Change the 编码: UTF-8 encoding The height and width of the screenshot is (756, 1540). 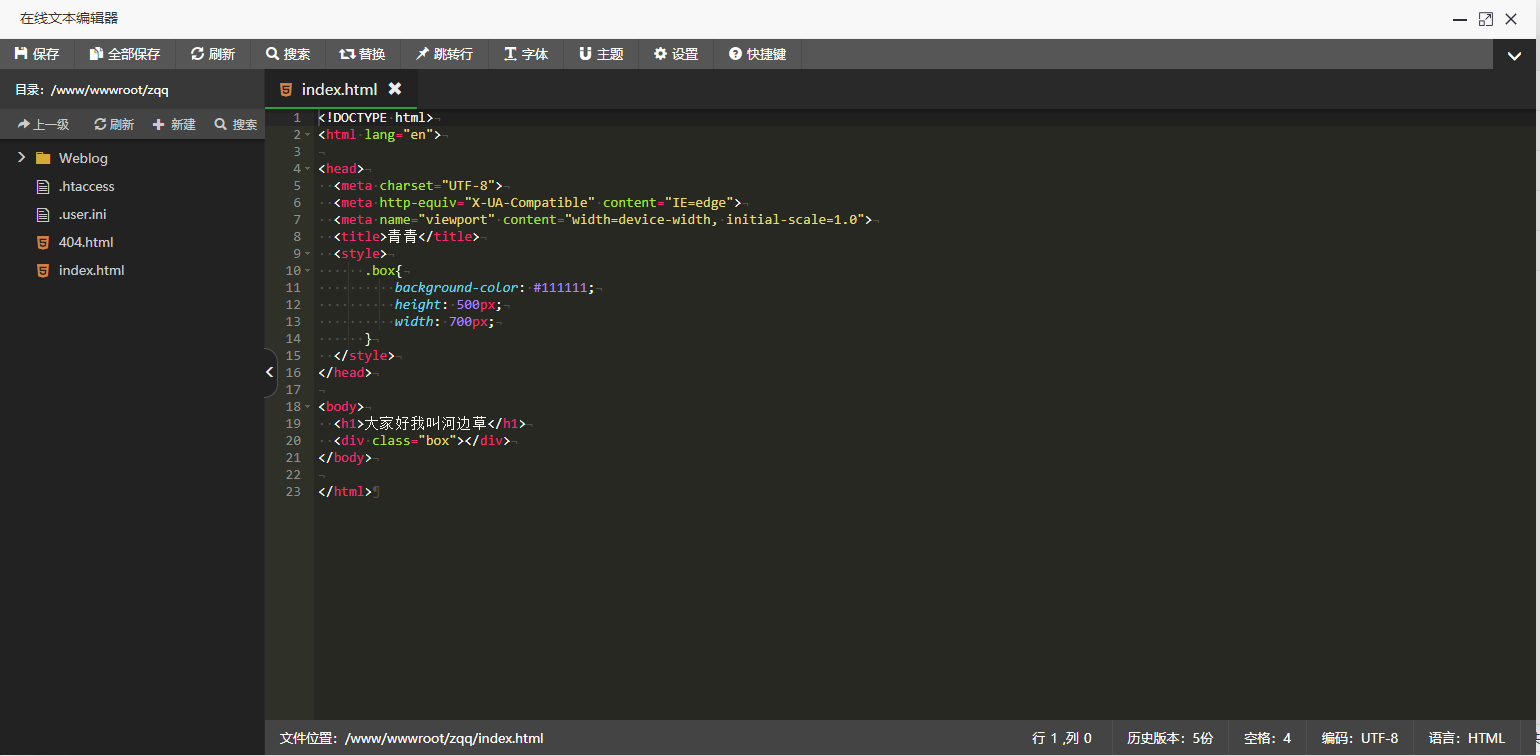click(1360, 738)
